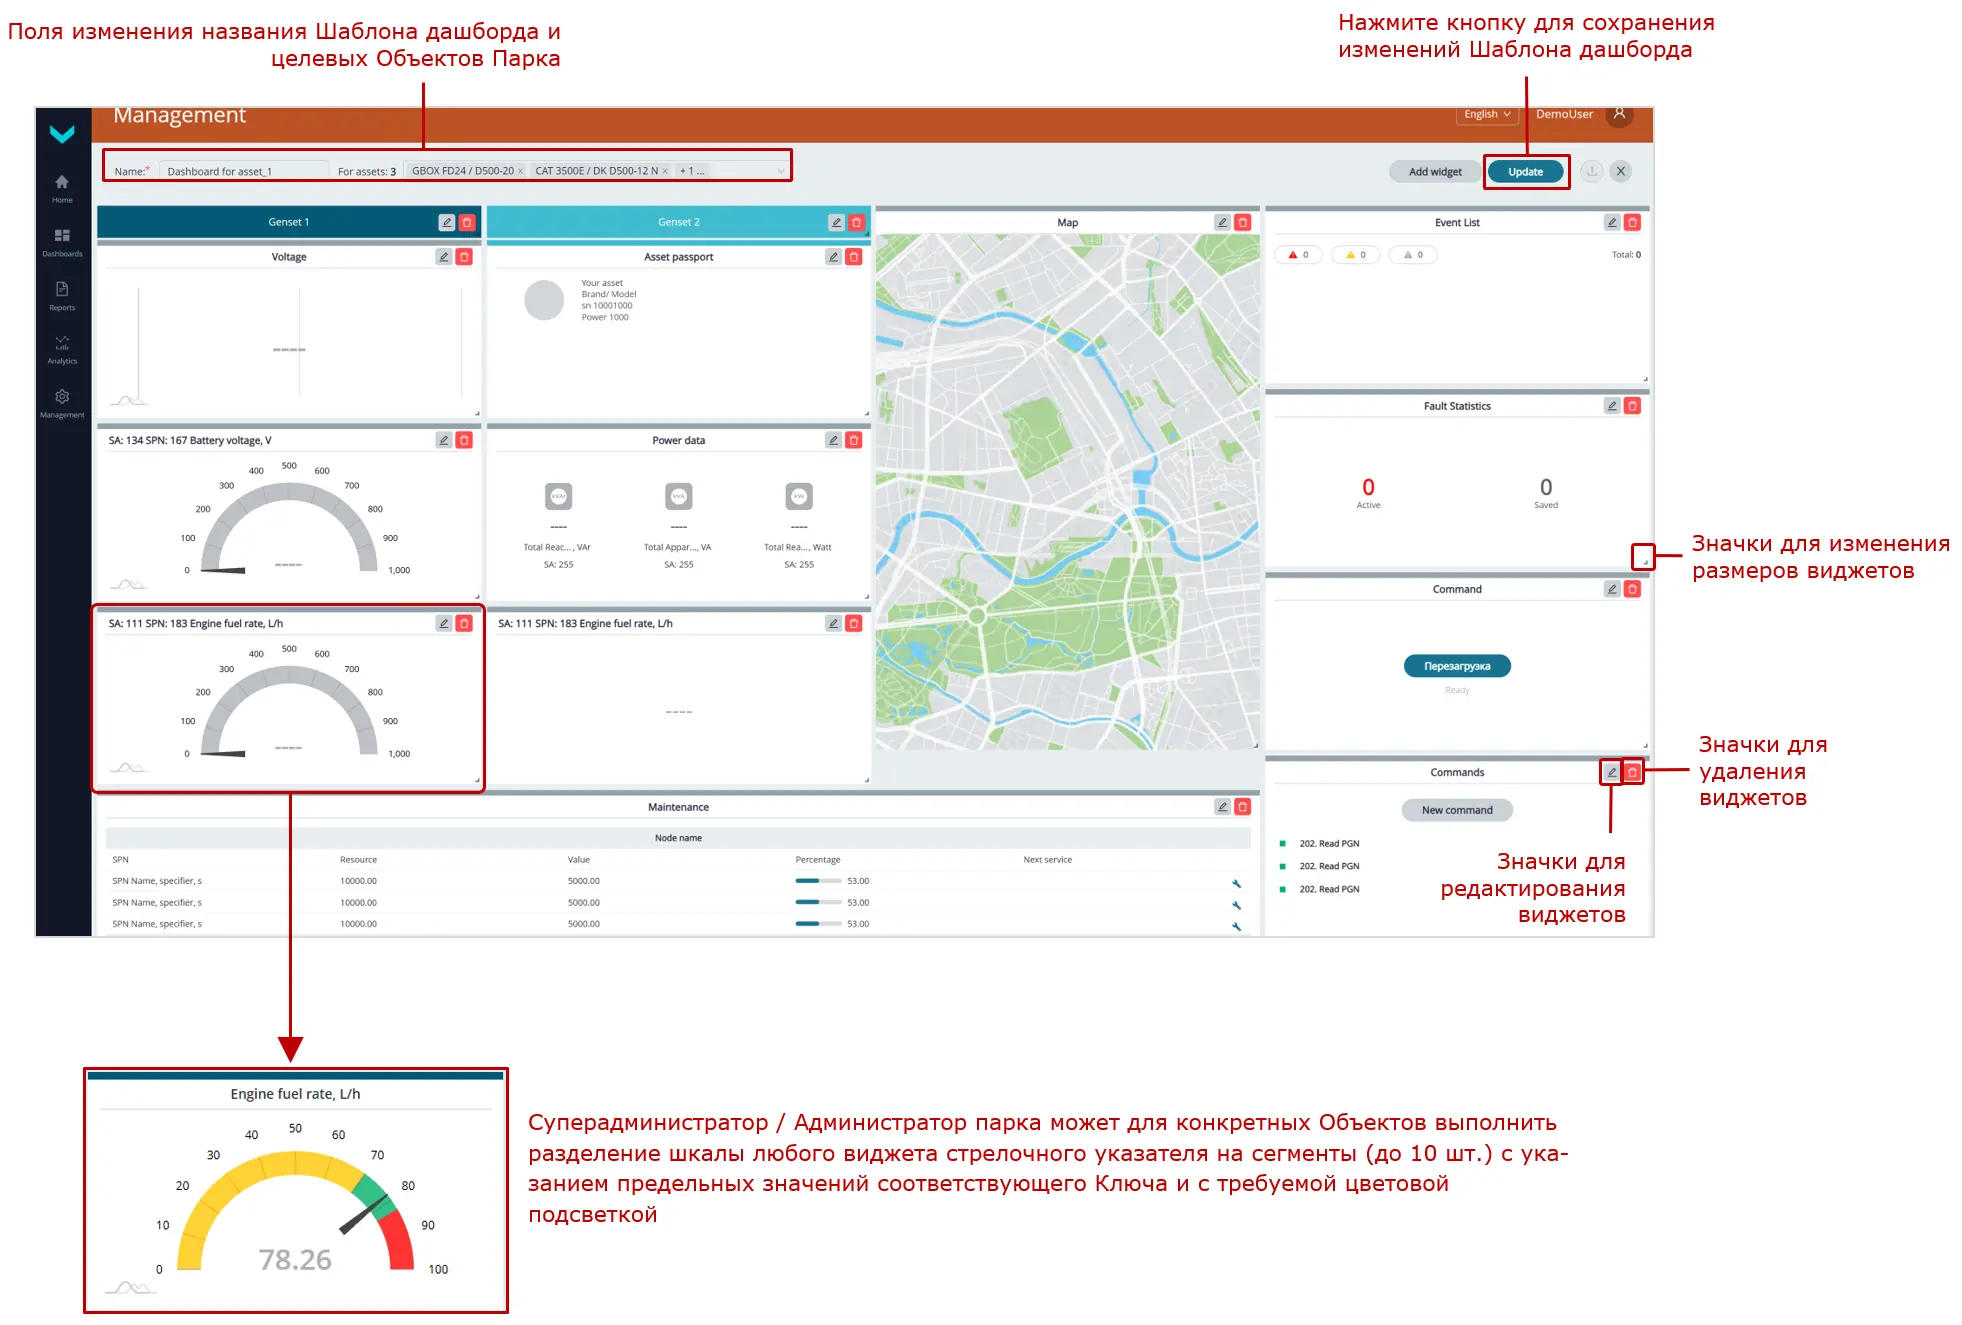Edit the Genset 1 widget with pencil icon
This screenshot has width=1962, height=1325.
[447, 222]
